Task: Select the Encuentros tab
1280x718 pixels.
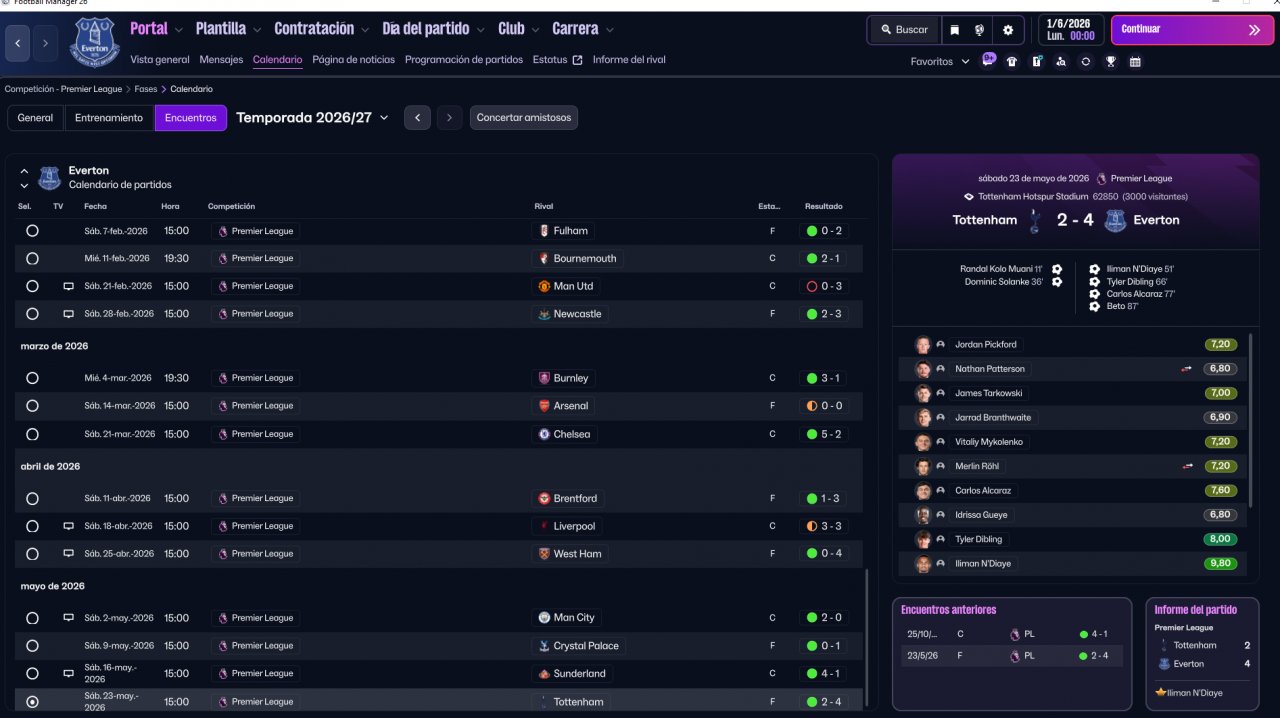Action: coord(191,118)
